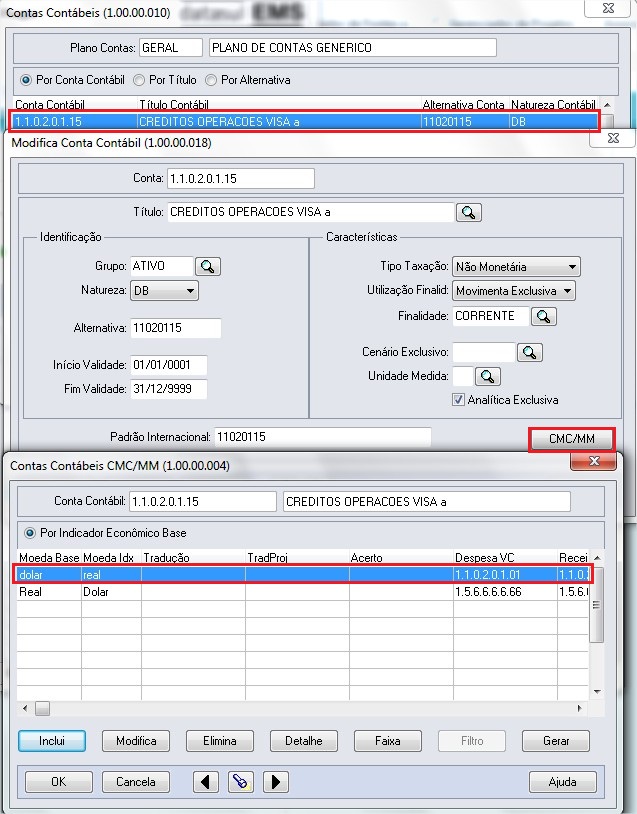Click the Fim Validade date field
637x814 pixels.
169,389
